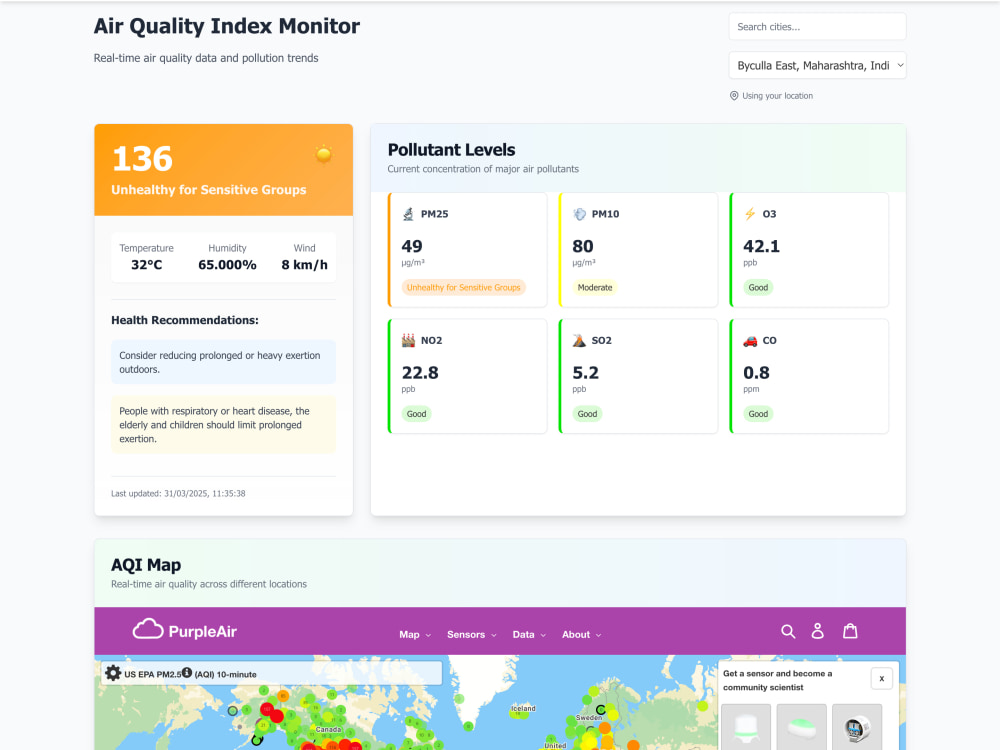Click the AQI Map heading
Viewport: 1000px width, 750px height.
[146, 565]
